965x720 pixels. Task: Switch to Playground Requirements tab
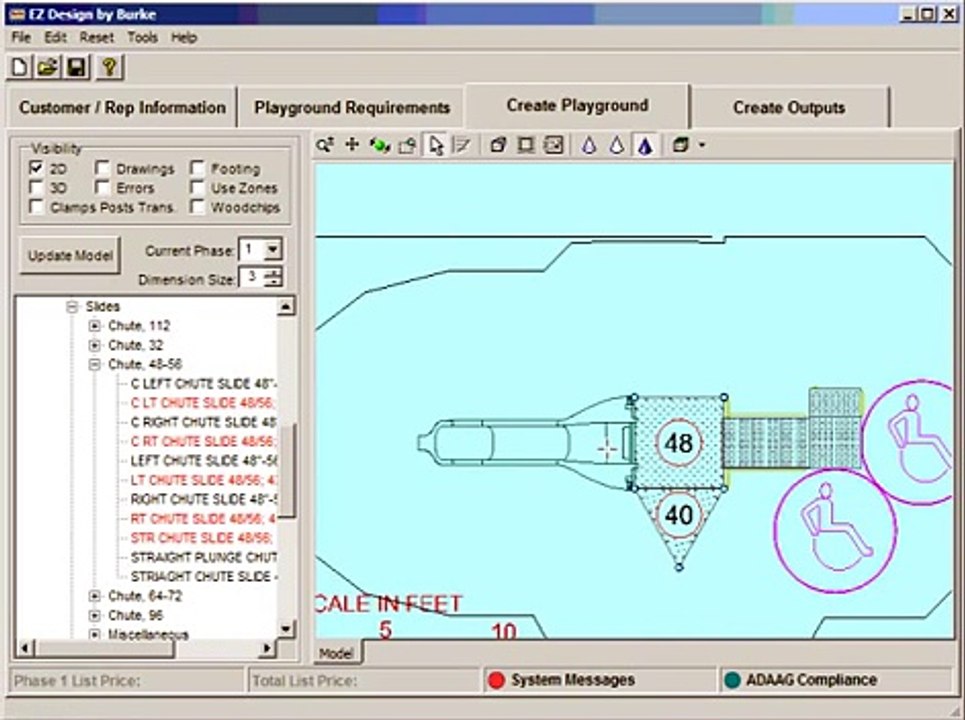pyautogui.click(x=352, y=108)
